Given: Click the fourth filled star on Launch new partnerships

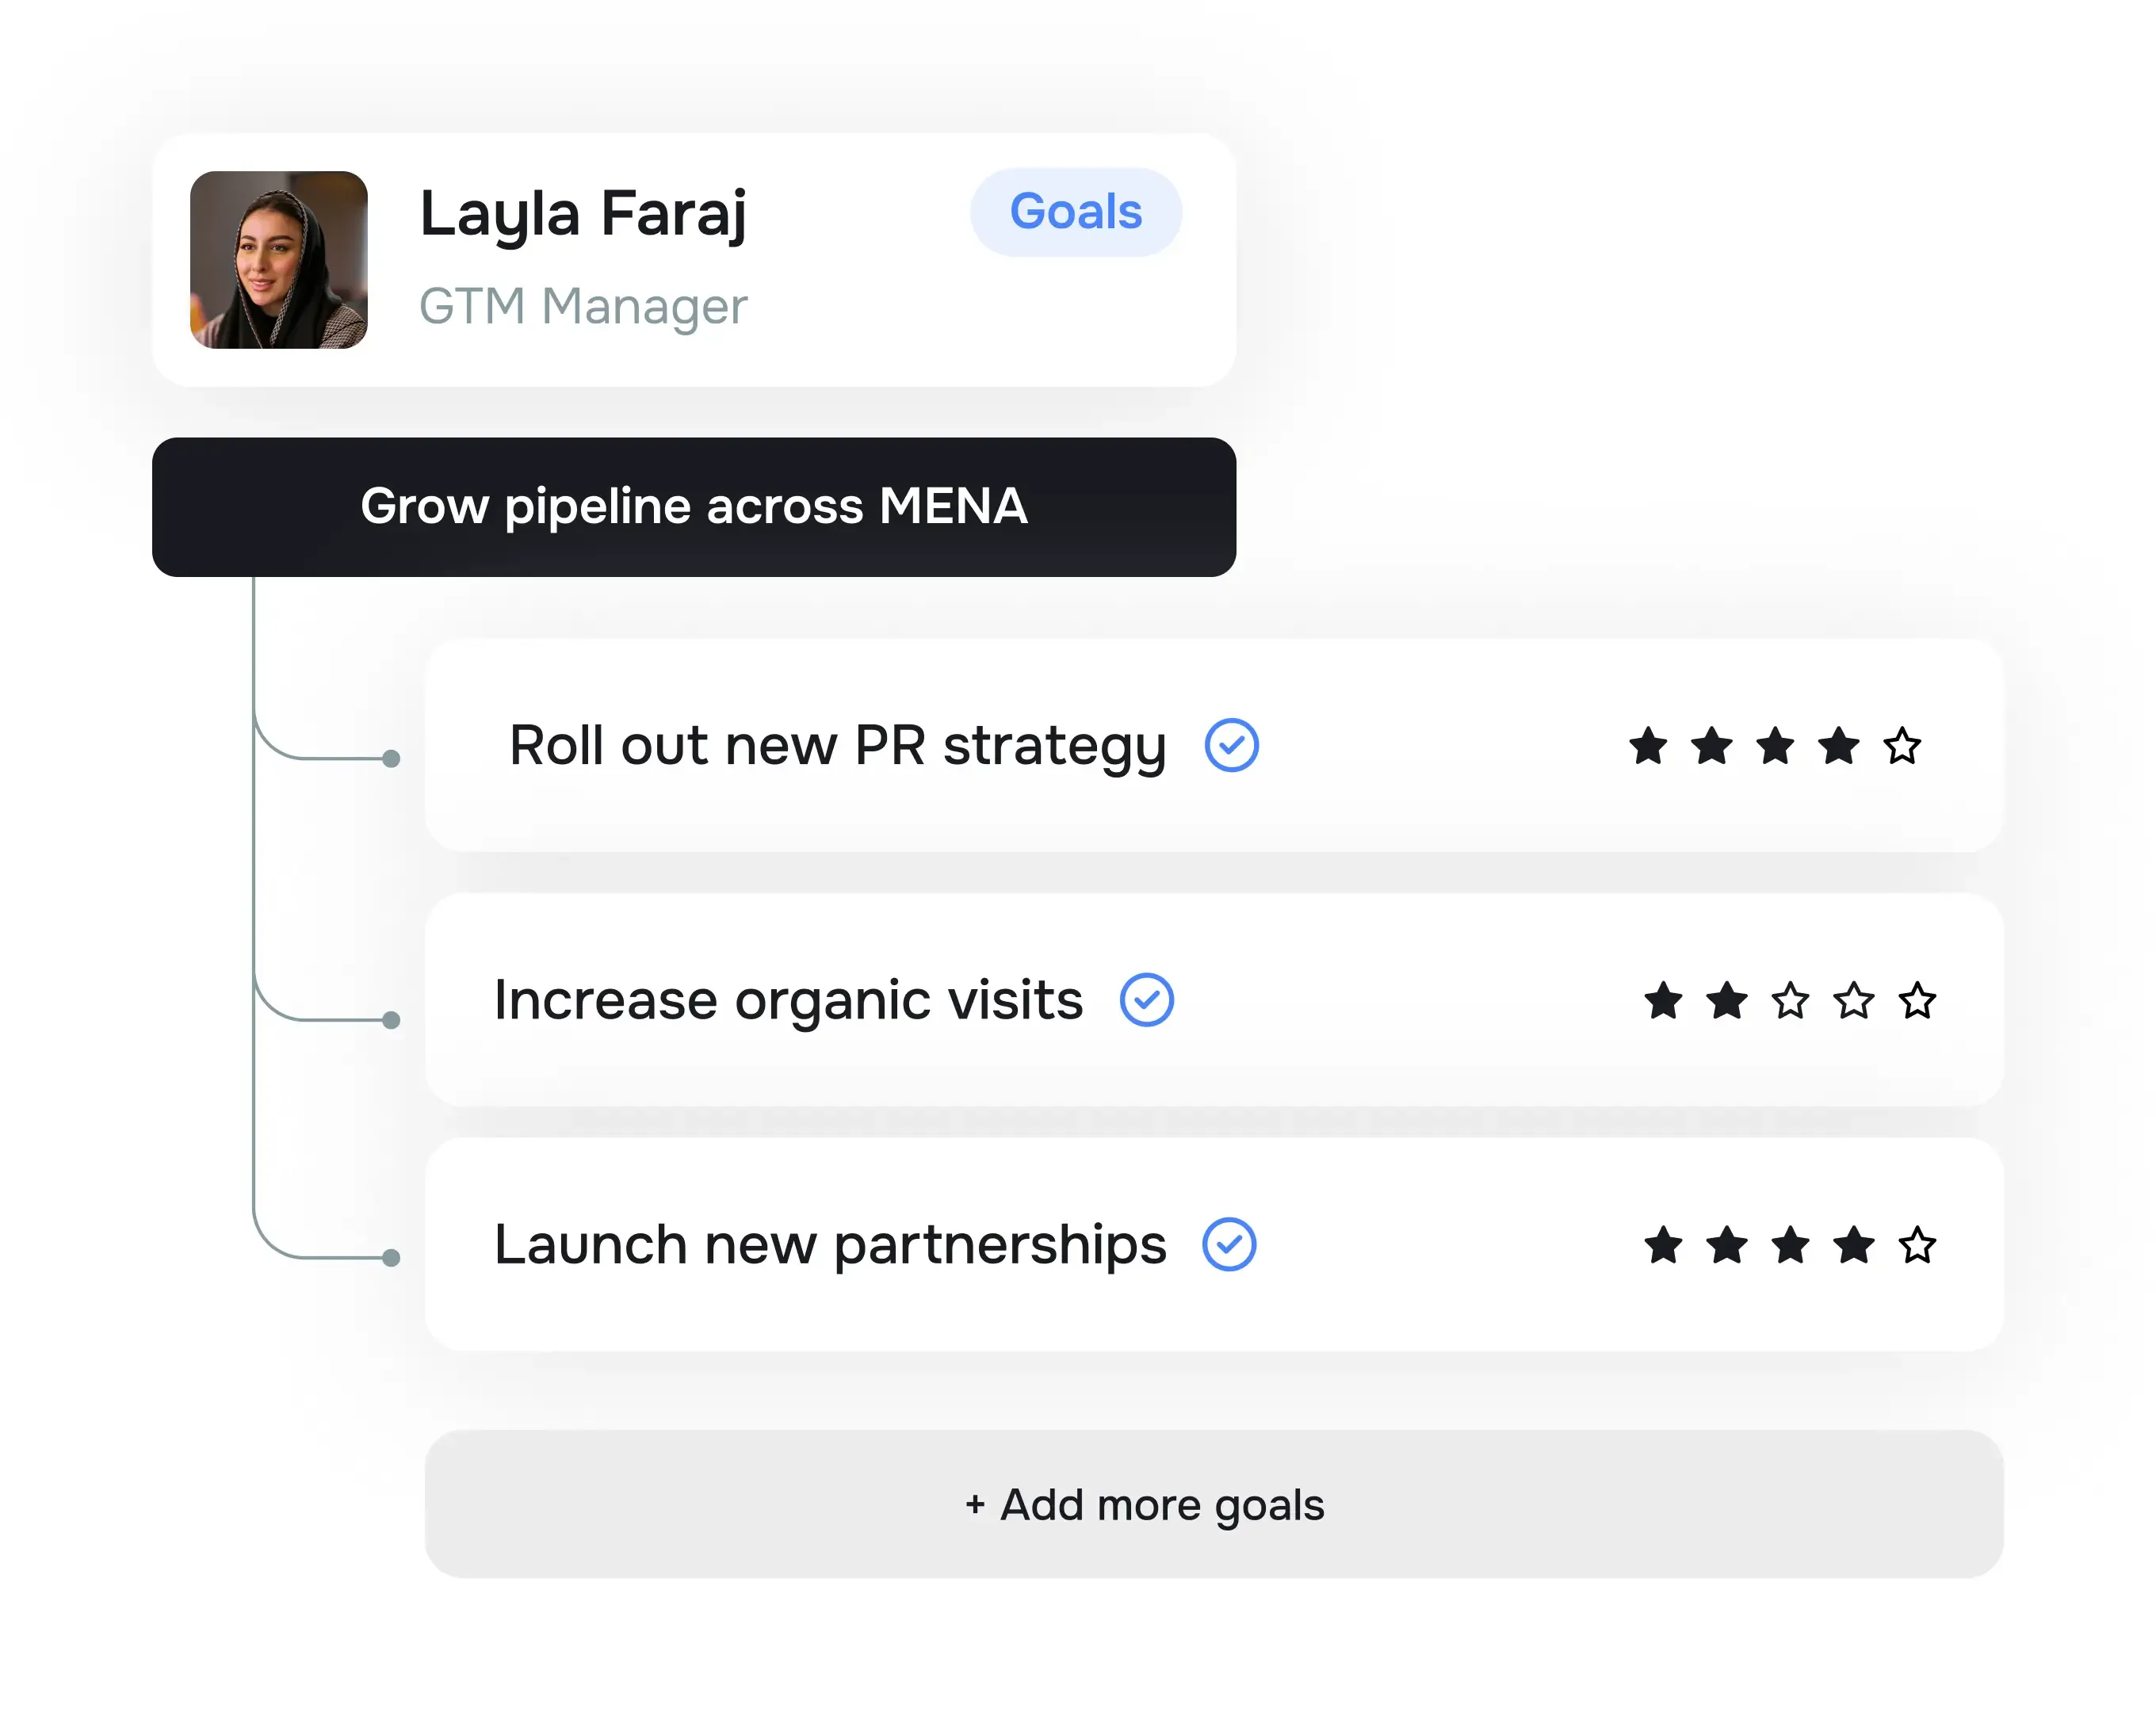Looking at the screenshot, I should coord(1853,1245).
